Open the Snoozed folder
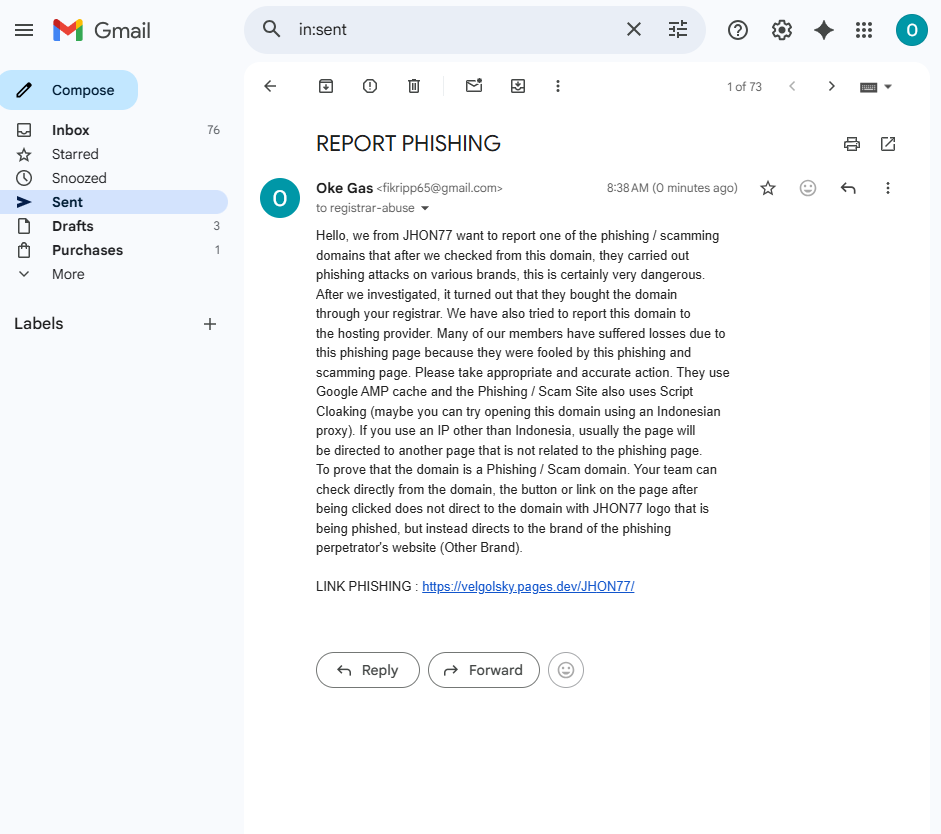Viewport: 941px width, 834px height. tap(114, 178)
